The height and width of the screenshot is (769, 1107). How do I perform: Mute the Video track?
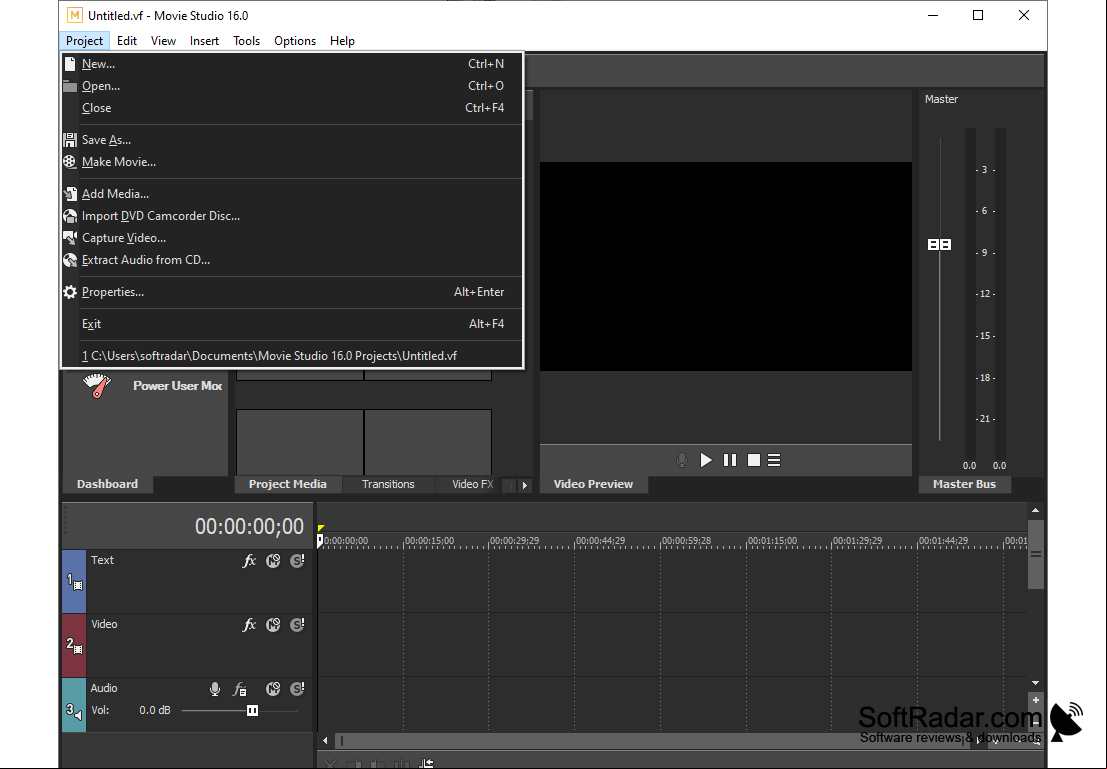(273, 625)
